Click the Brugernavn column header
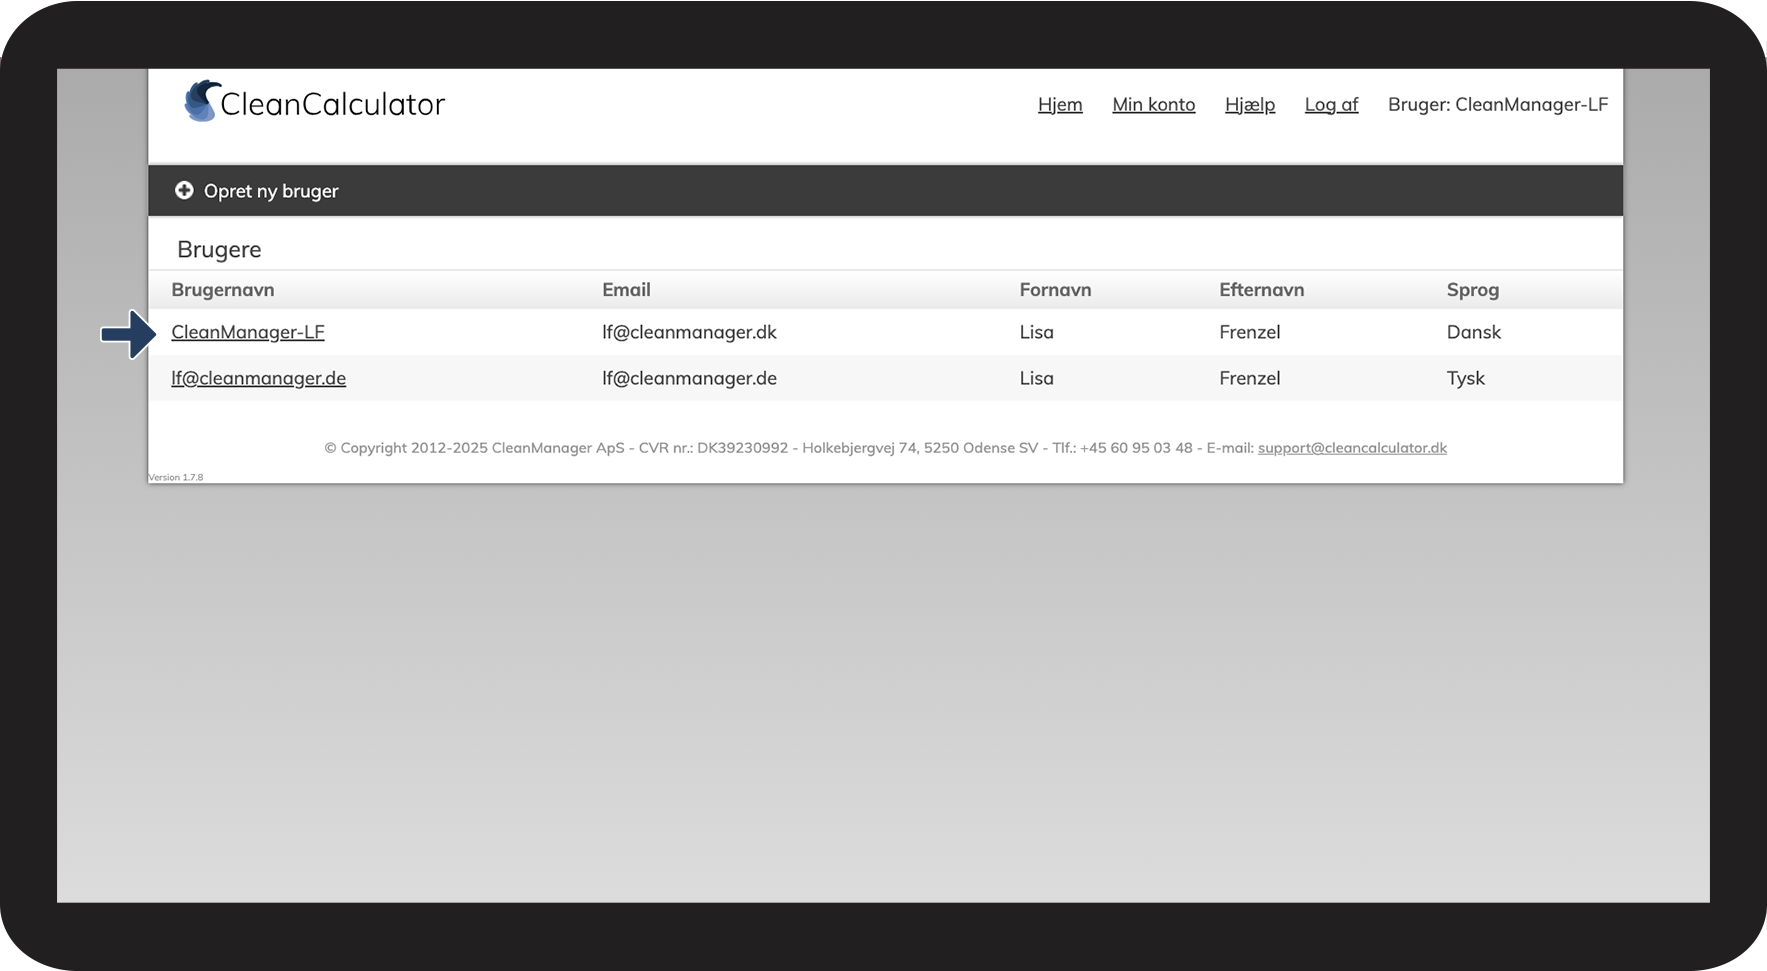 tap(222, 290)
